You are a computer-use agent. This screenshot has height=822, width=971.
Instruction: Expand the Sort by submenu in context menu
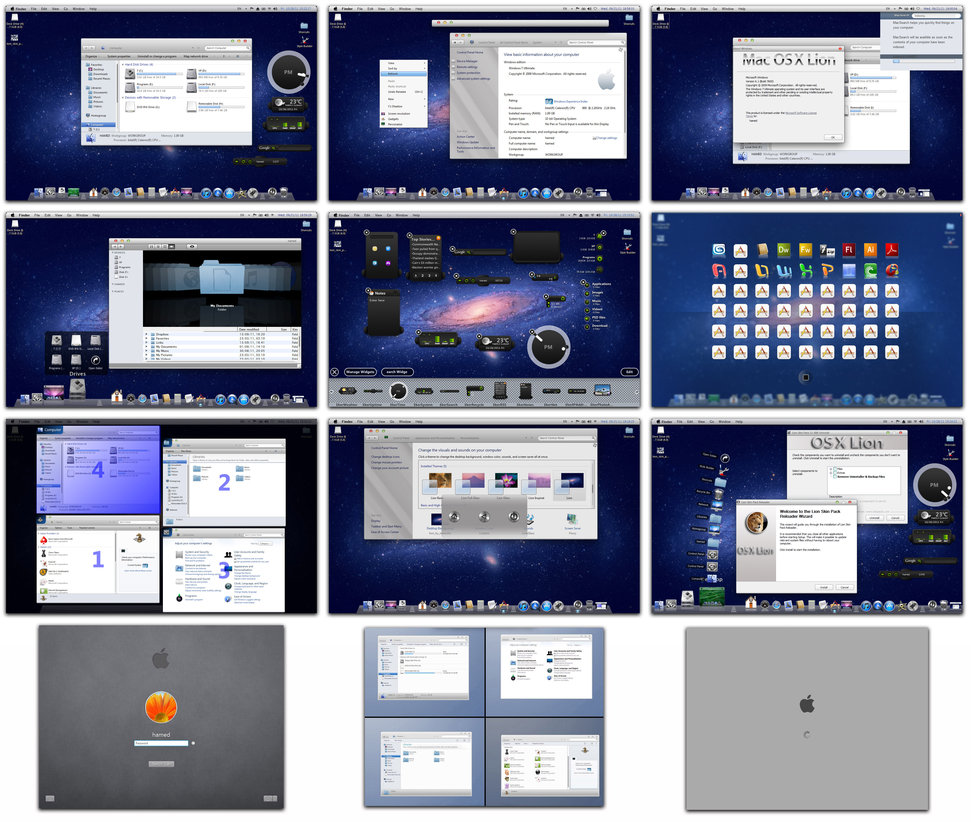tap(425, 68)
